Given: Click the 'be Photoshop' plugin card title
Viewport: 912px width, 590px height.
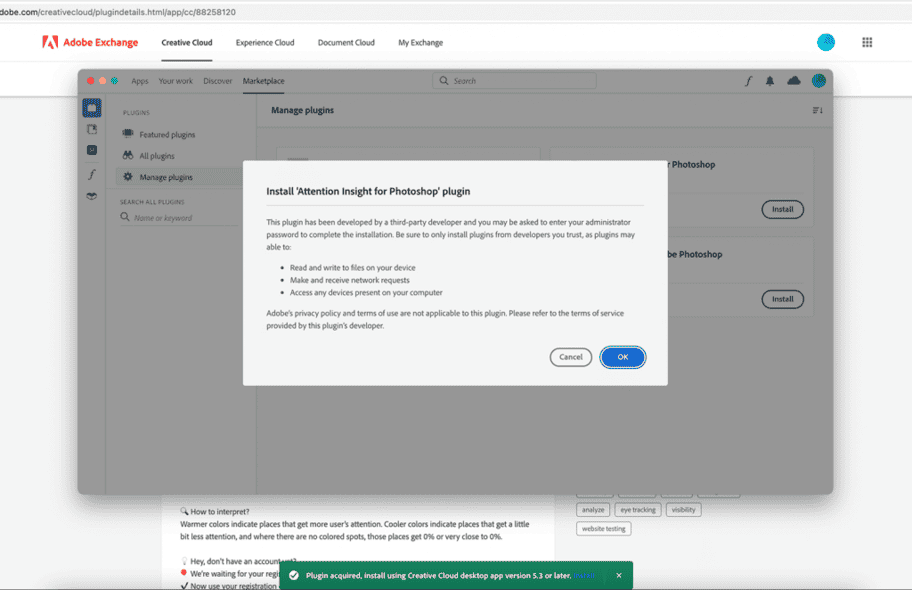Looking at the screenshot, I should (x=694, y=254).
